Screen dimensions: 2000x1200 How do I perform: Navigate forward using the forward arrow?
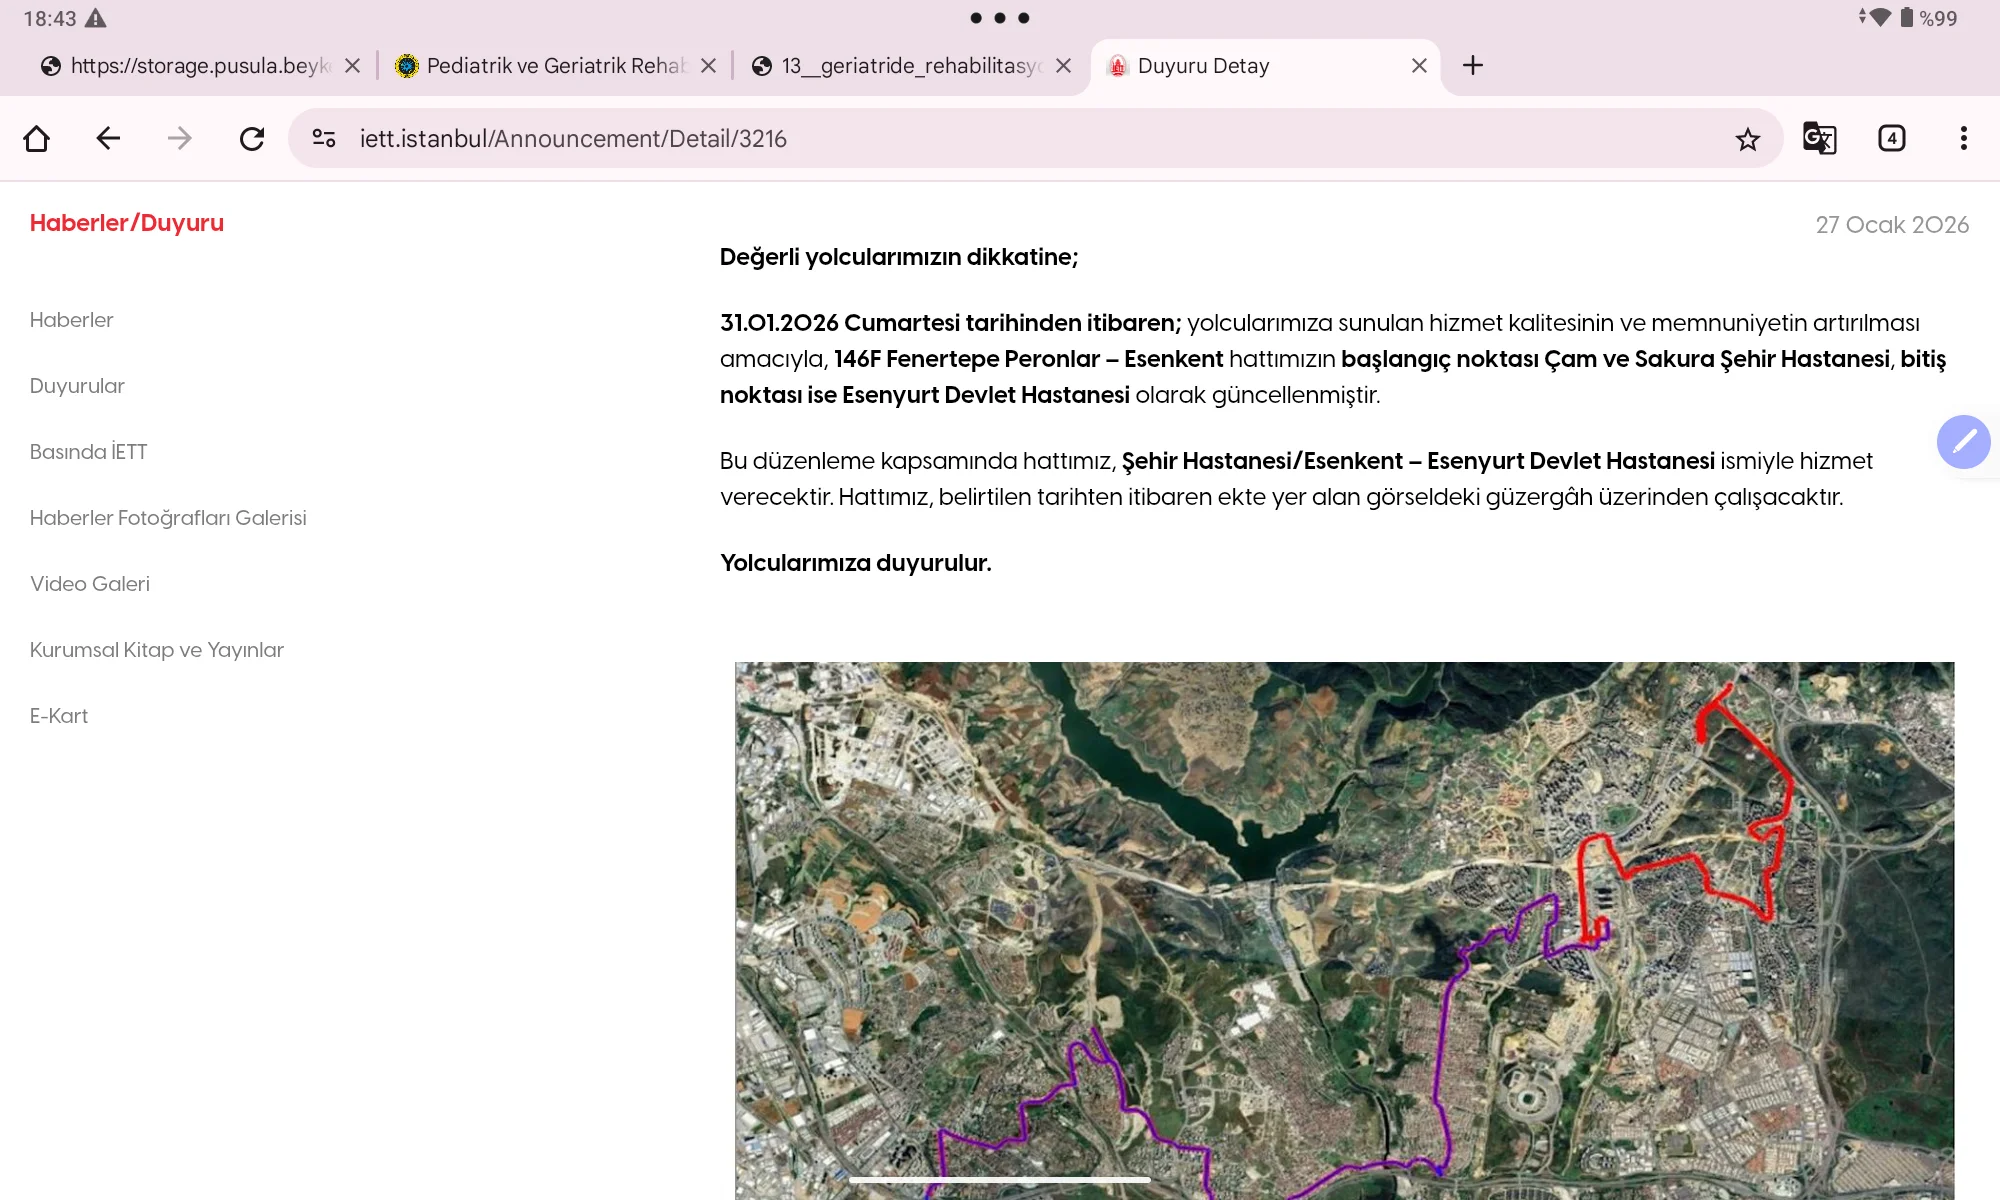[180, 138]
